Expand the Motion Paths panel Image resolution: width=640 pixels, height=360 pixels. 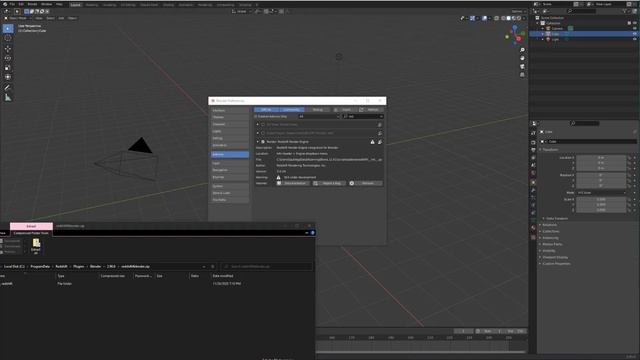pos(552,244)
